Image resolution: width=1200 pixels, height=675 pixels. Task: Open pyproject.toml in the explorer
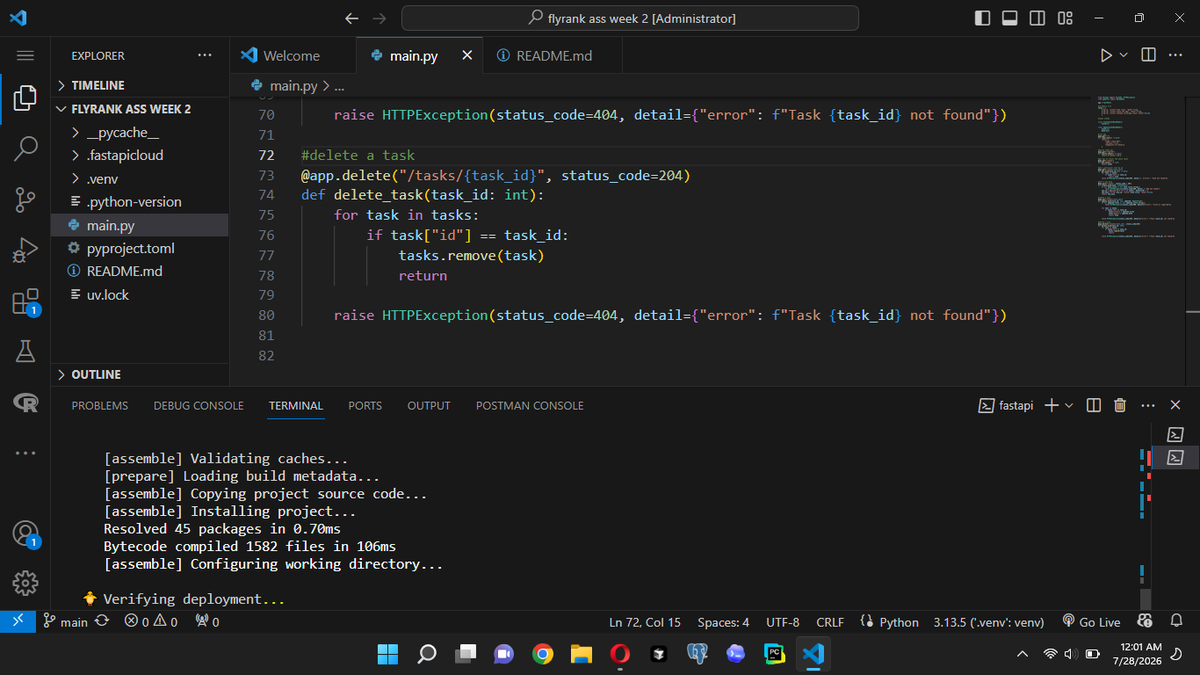coord(141,248)
